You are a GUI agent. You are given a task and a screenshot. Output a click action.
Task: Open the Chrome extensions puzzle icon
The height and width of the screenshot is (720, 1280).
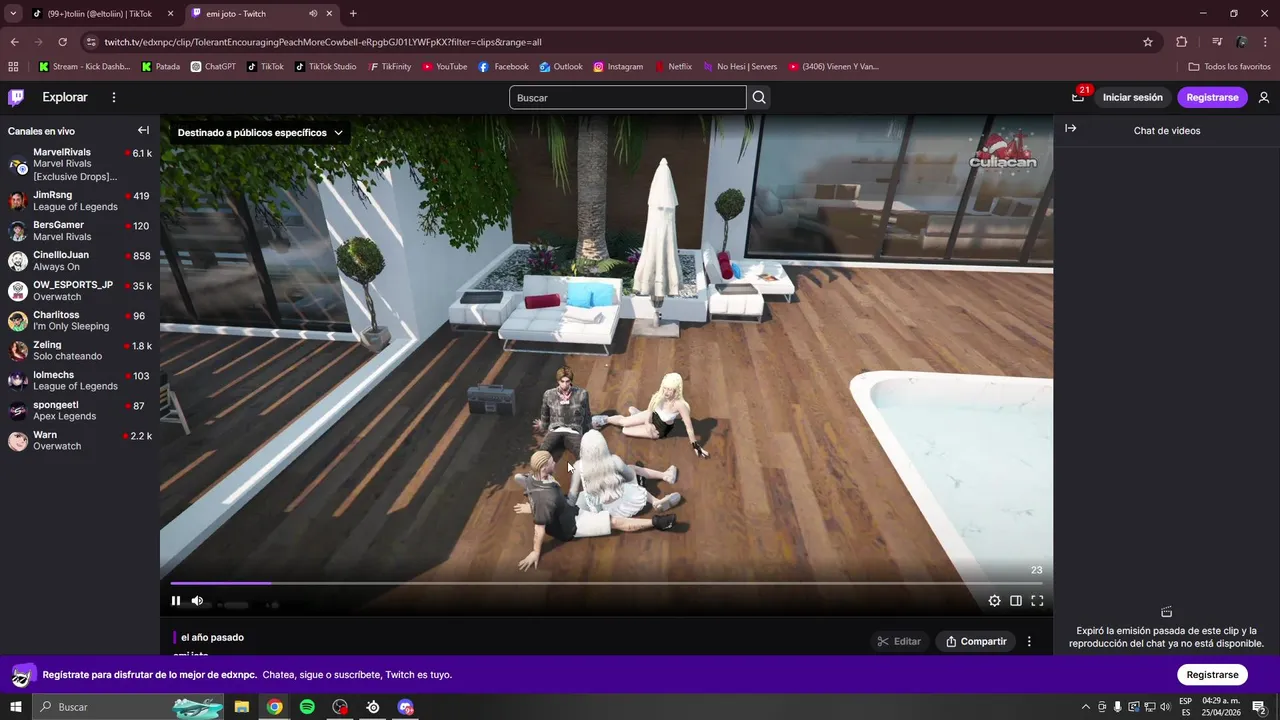(x=1182, y=42)
